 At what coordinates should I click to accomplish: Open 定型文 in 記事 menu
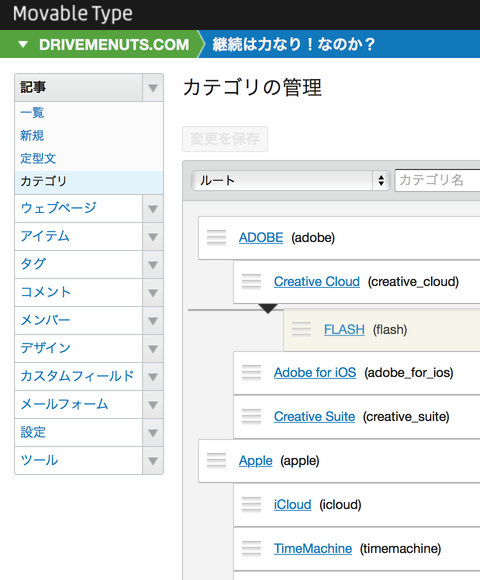(38, 158)
